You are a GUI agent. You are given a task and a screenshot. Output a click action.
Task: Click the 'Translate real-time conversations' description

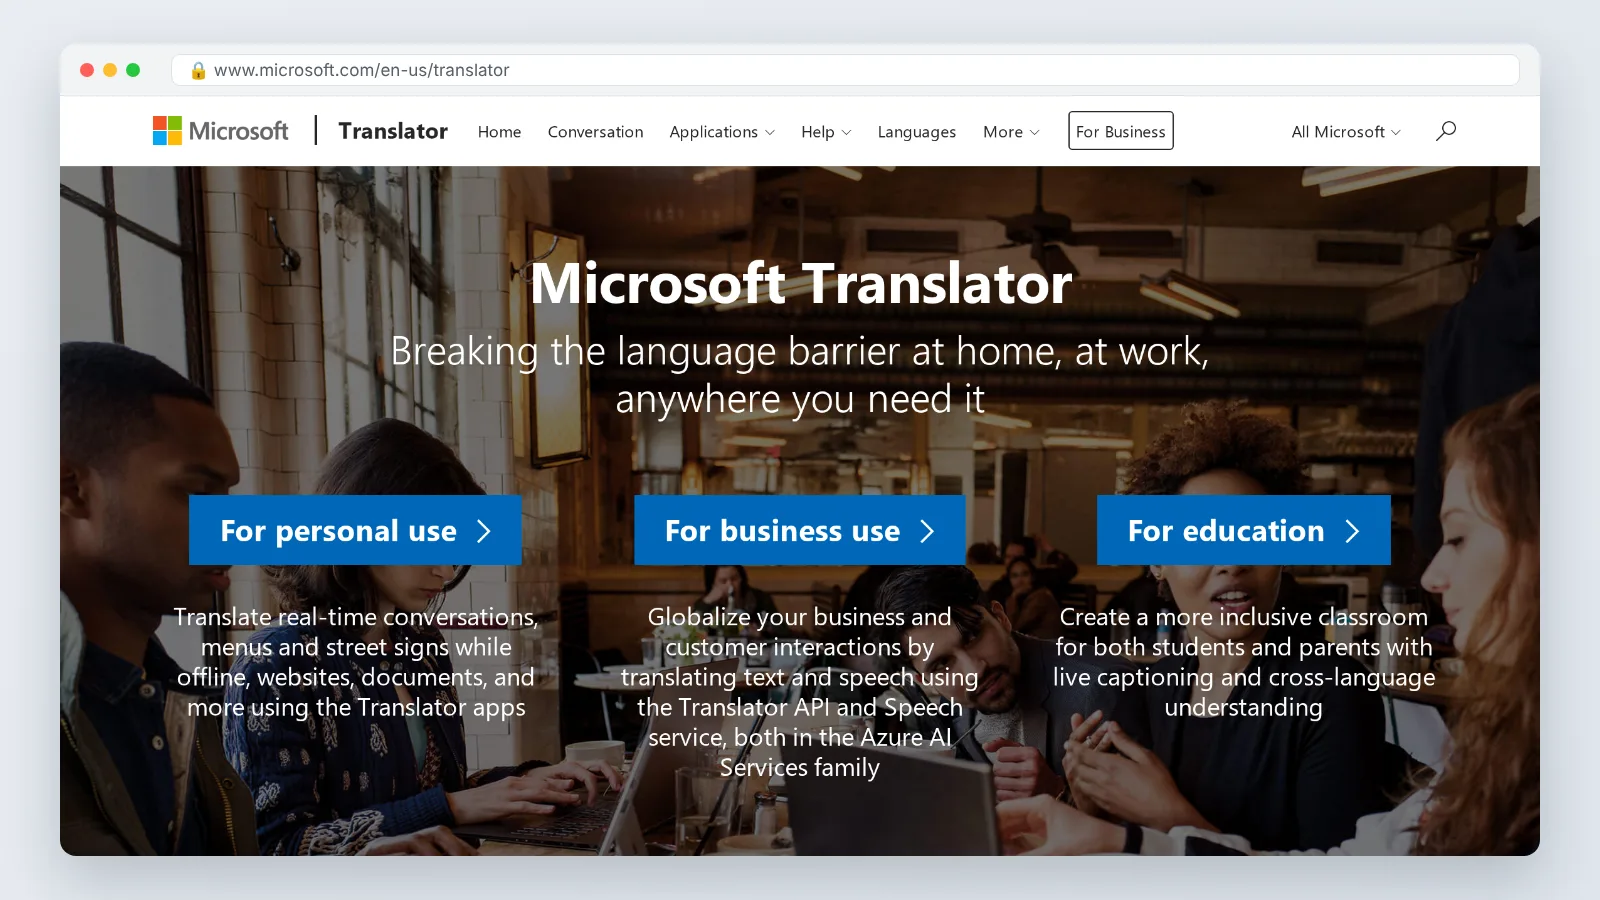coord(356,662)
